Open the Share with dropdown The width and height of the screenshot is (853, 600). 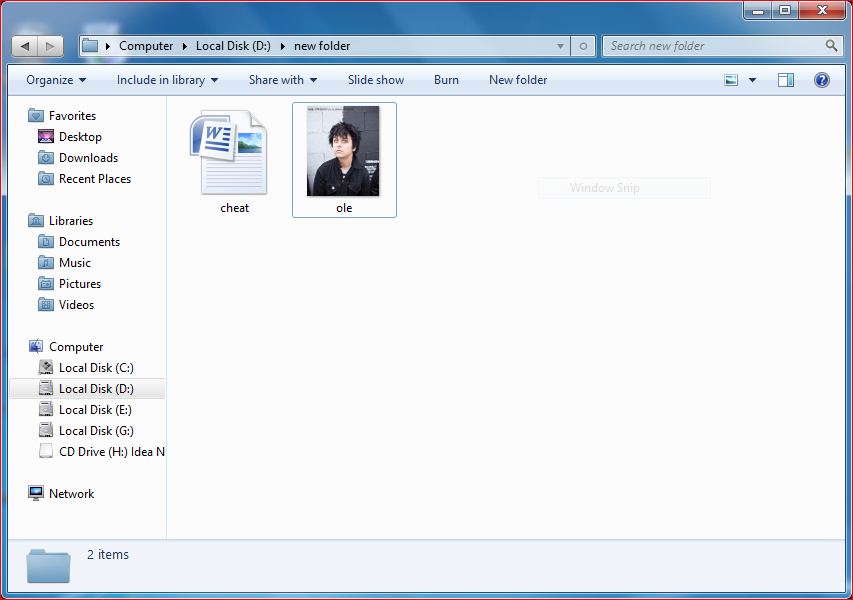pyautogui.click(x=283, y=81)
